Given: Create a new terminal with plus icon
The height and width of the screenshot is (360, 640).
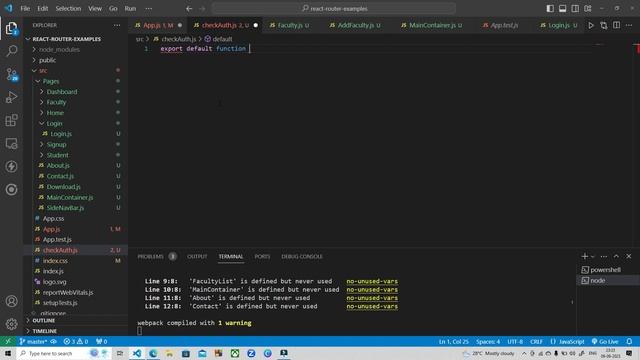Looking at the screenshot, I should coord(584,256).
